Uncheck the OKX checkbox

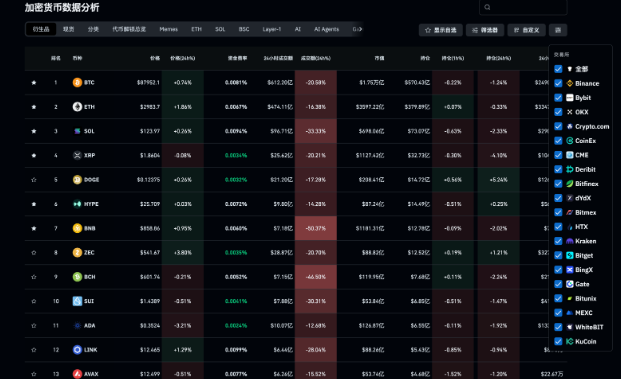tap(558, 112)
